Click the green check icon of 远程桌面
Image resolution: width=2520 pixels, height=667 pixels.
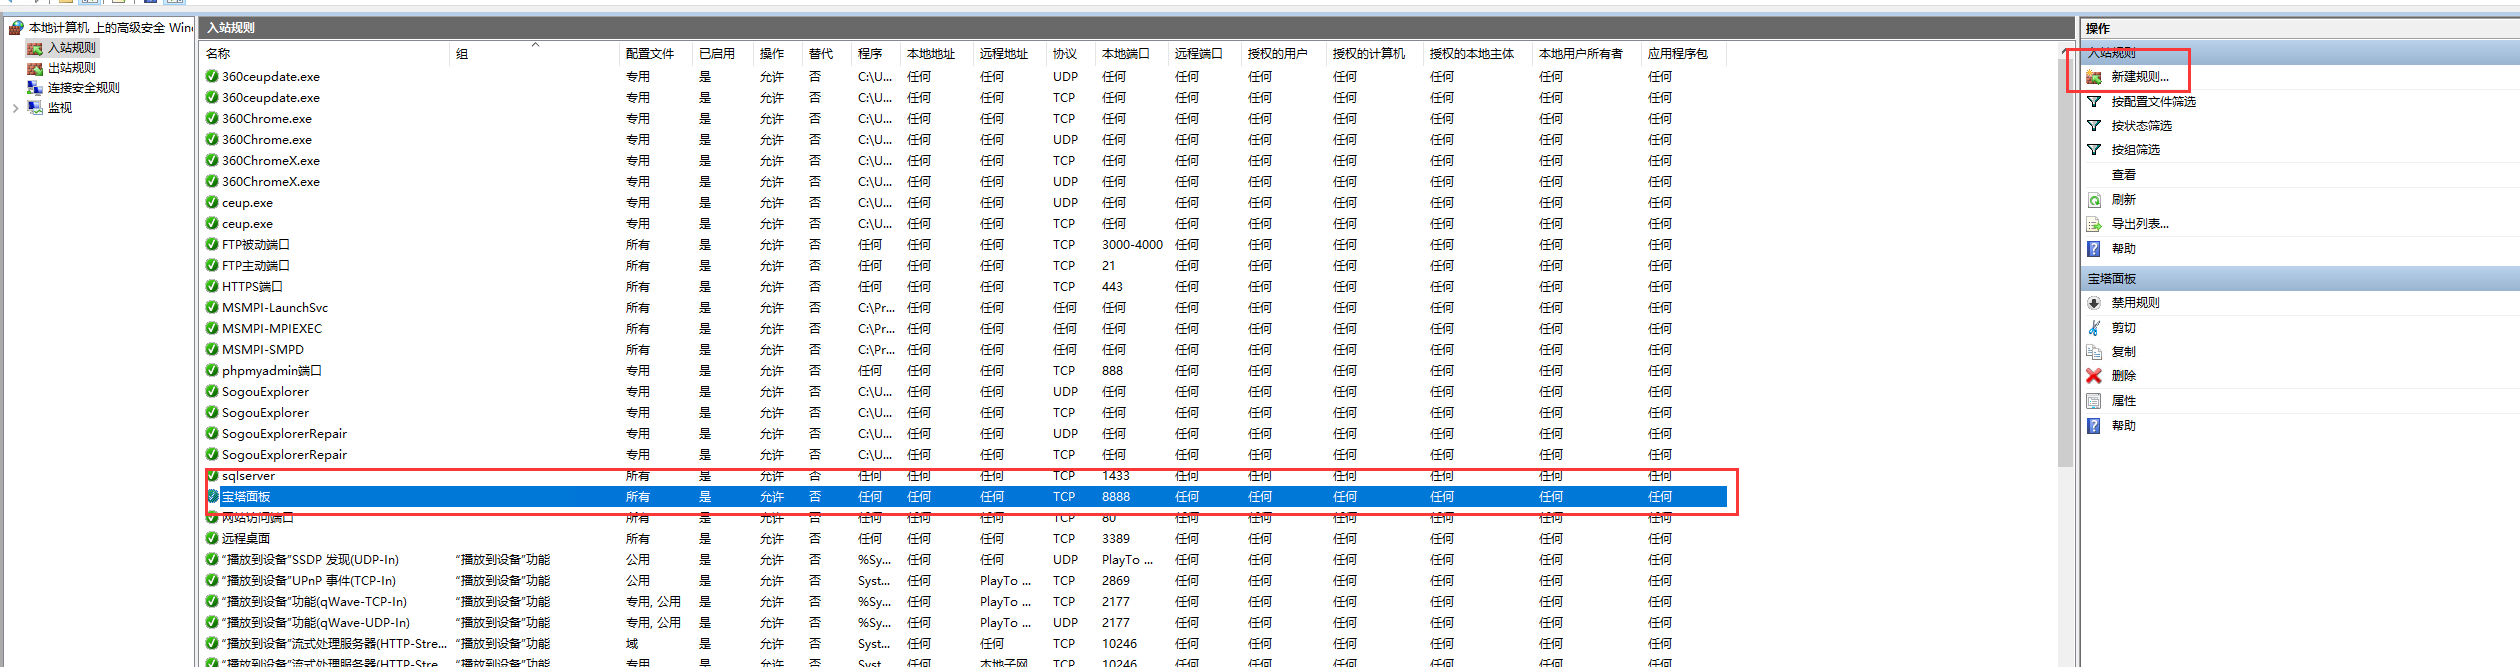pos(212,538)
